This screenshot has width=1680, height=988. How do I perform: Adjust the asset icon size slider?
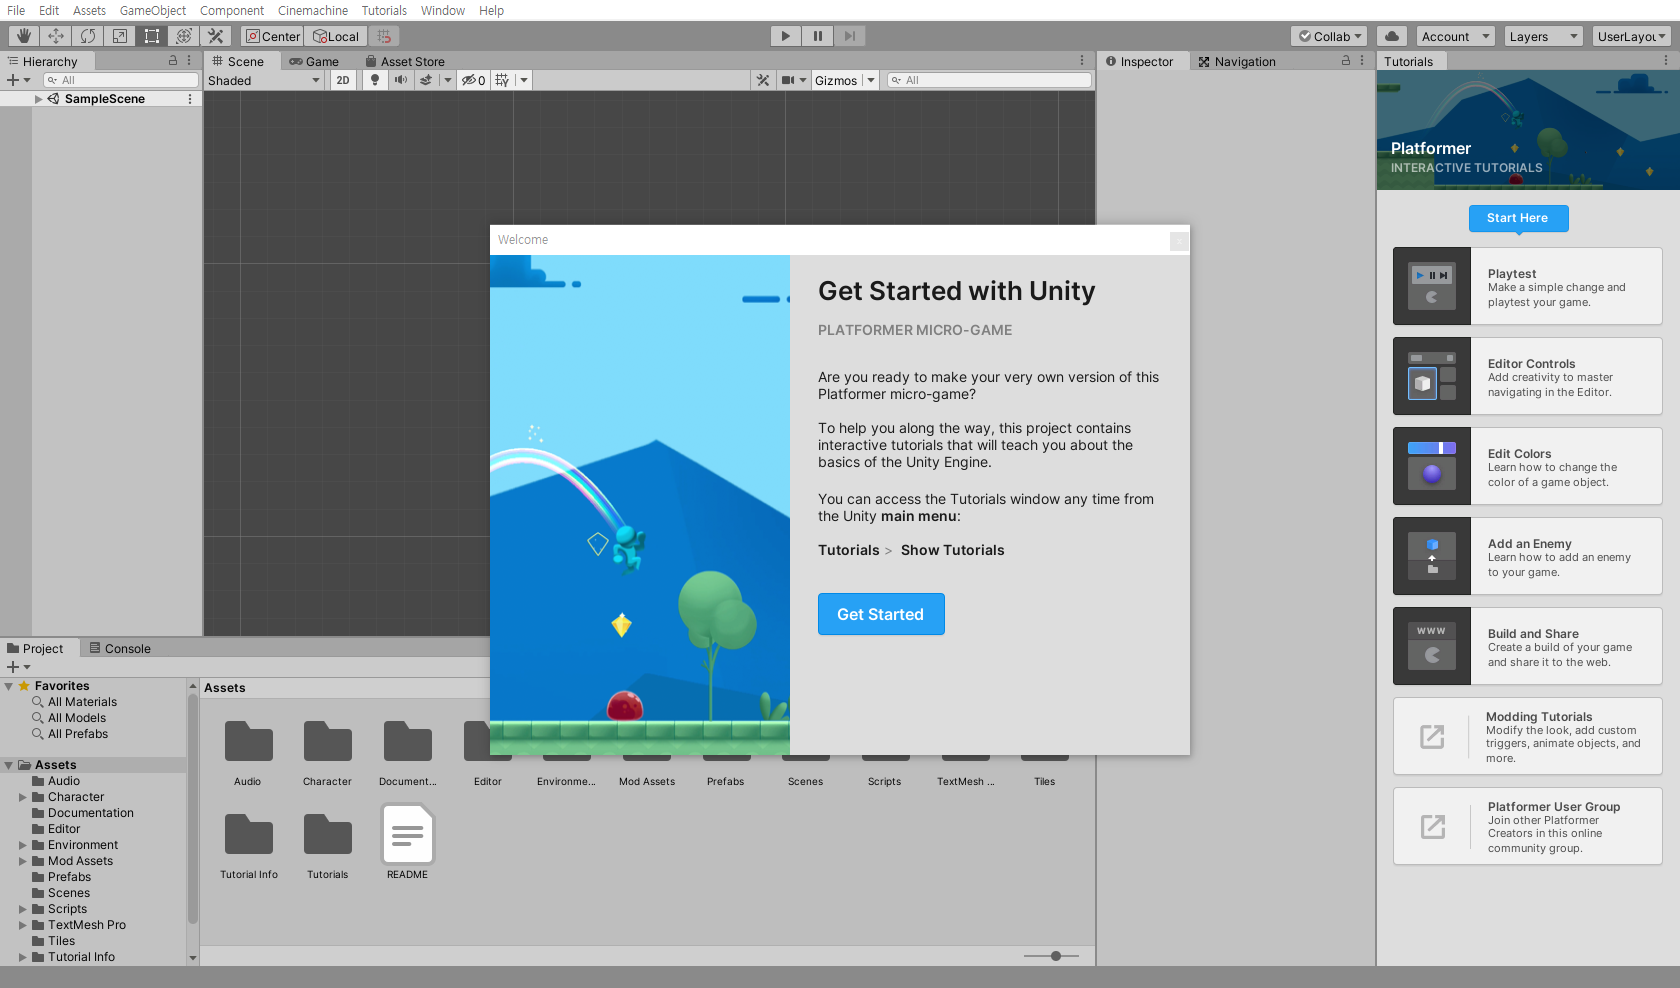tap(1056, 956)
